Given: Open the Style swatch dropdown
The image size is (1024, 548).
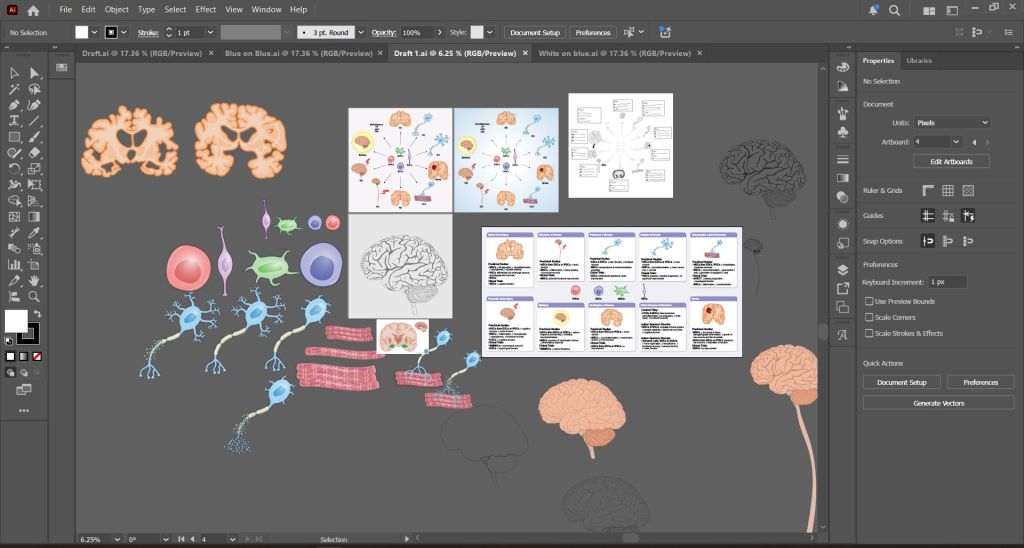Looking at the screenshot, I should coord(490,33).
